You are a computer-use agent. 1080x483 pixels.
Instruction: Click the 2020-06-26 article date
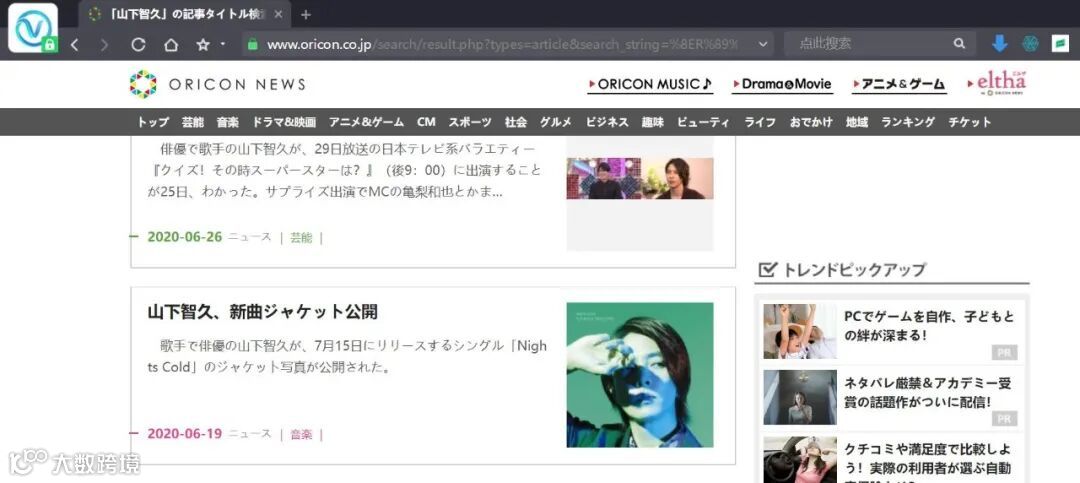click(185, 237)
